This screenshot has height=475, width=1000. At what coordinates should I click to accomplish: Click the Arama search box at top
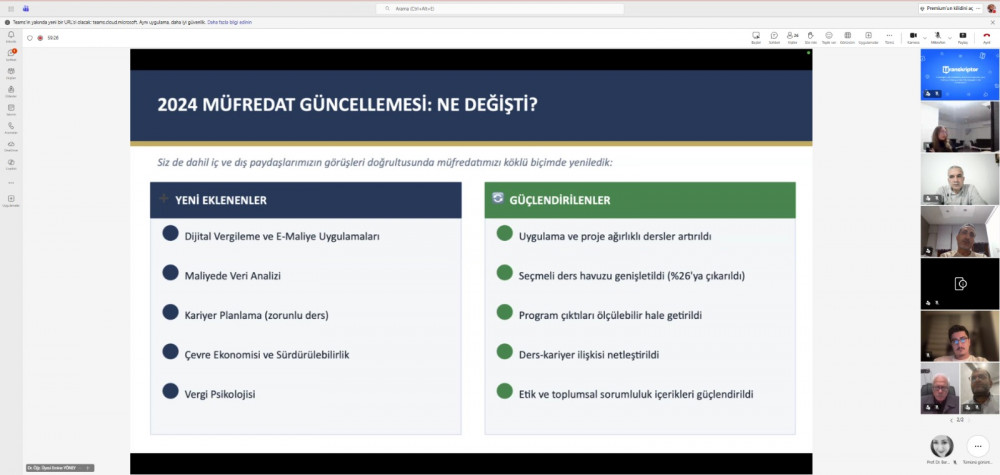(500, 8)
